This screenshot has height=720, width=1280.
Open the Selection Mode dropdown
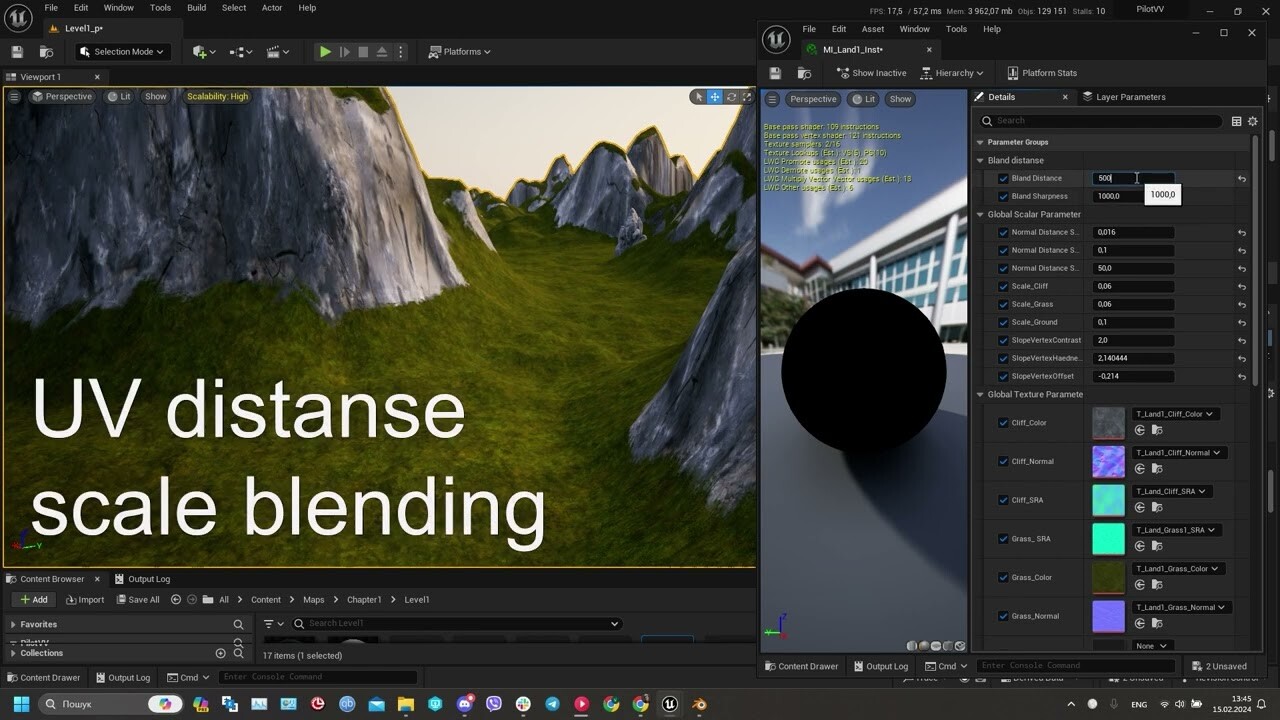[122, 51]
